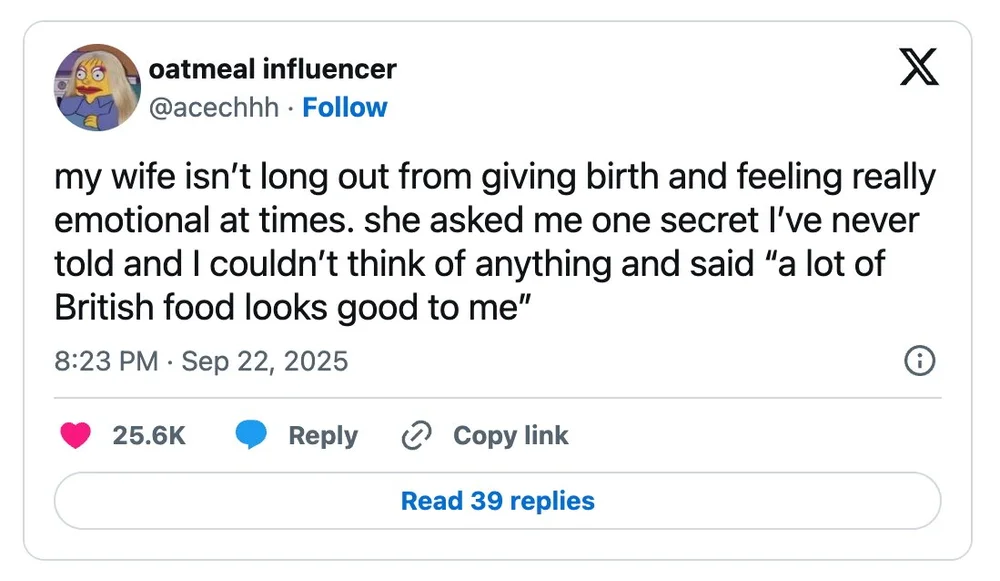1000x581 pixels.
Task: Open the @acechhh handle link
Action: (x=213, y=107)
